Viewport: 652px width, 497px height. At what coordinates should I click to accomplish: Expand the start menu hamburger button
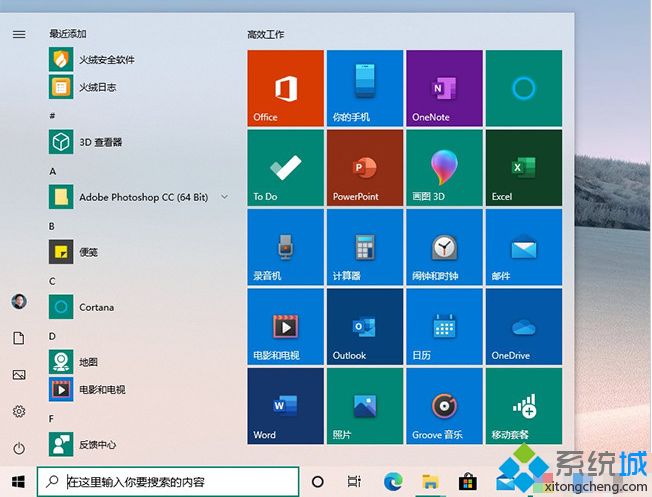tap(19, 34)
